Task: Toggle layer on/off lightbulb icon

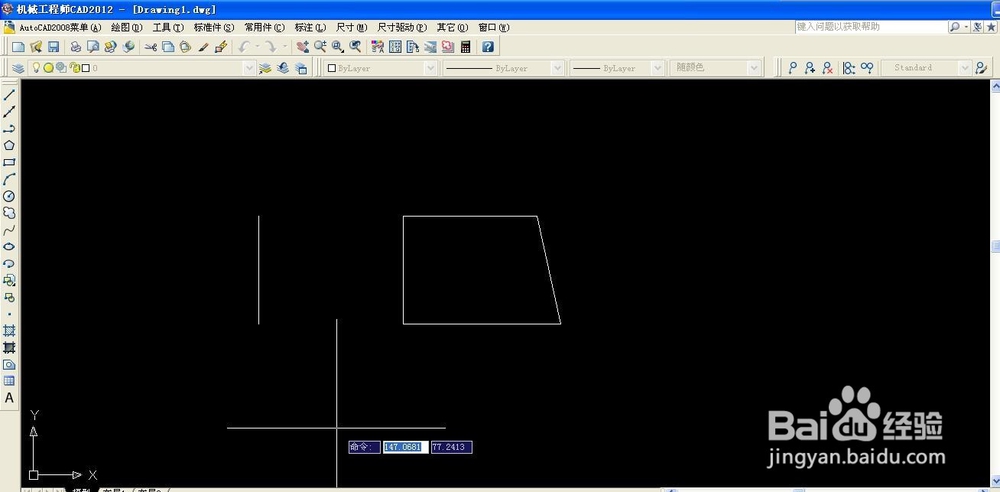Action: [x=37, y=67]
